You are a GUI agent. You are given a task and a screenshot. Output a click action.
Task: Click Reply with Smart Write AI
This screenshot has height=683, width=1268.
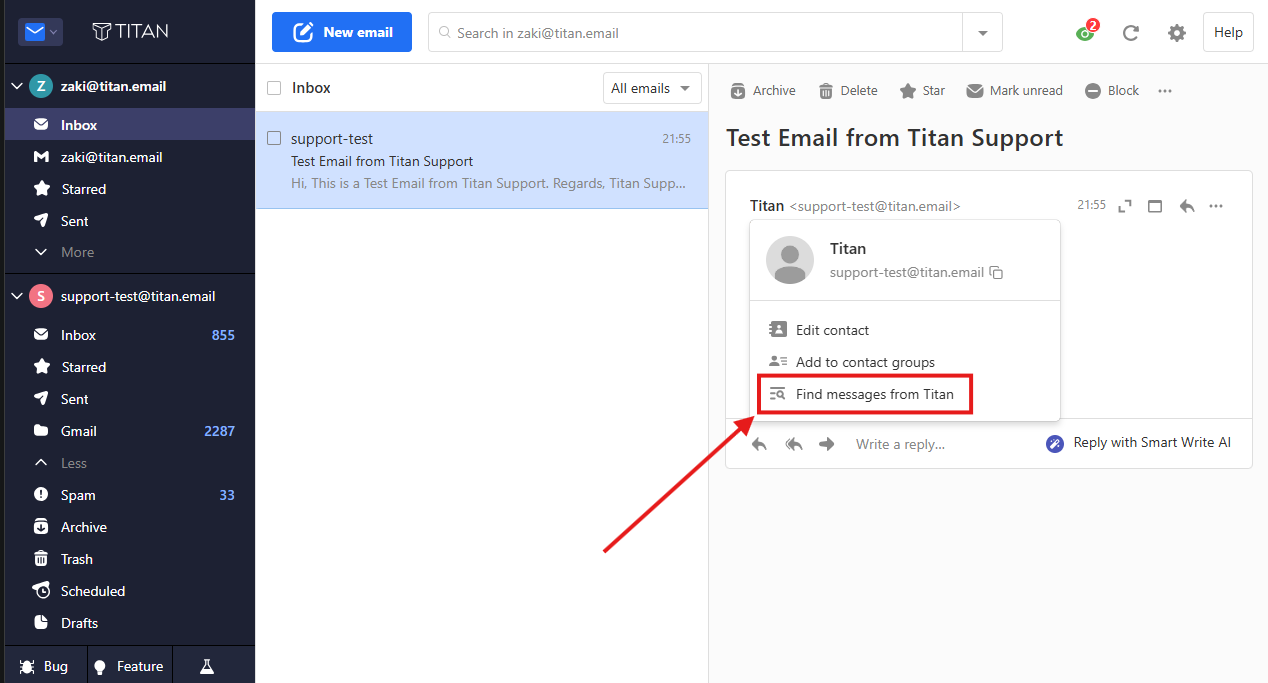pyautogui.click(x=1138, y=443)
